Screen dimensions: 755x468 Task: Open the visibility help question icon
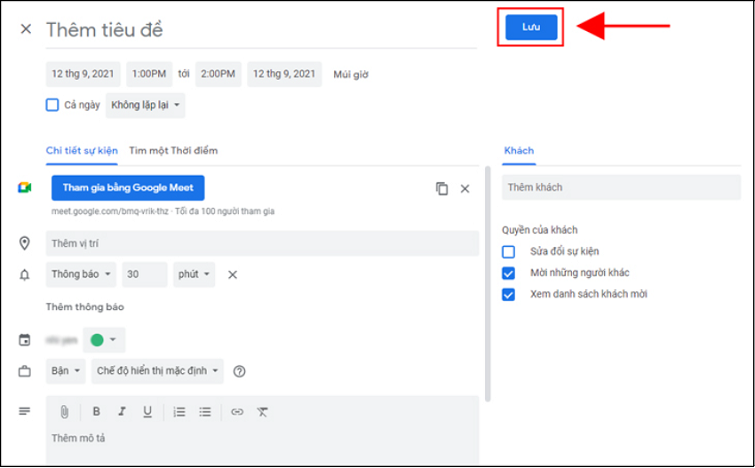pos(239,371)
